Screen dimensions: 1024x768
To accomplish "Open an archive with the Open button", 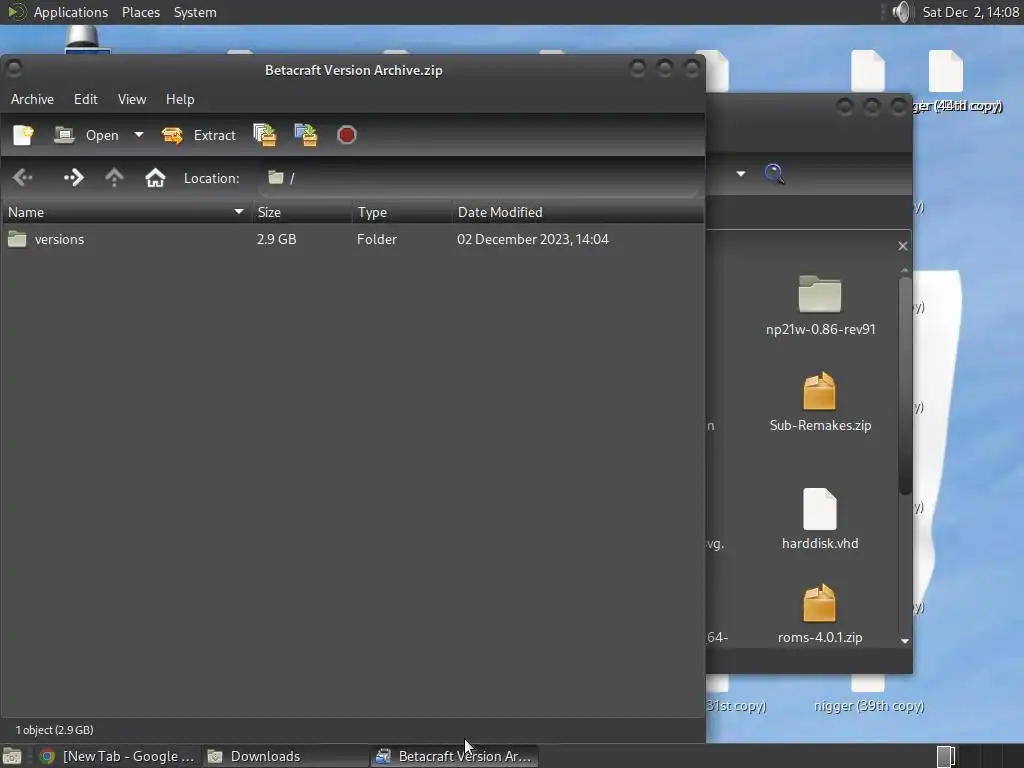I will (x=86, y=135).
